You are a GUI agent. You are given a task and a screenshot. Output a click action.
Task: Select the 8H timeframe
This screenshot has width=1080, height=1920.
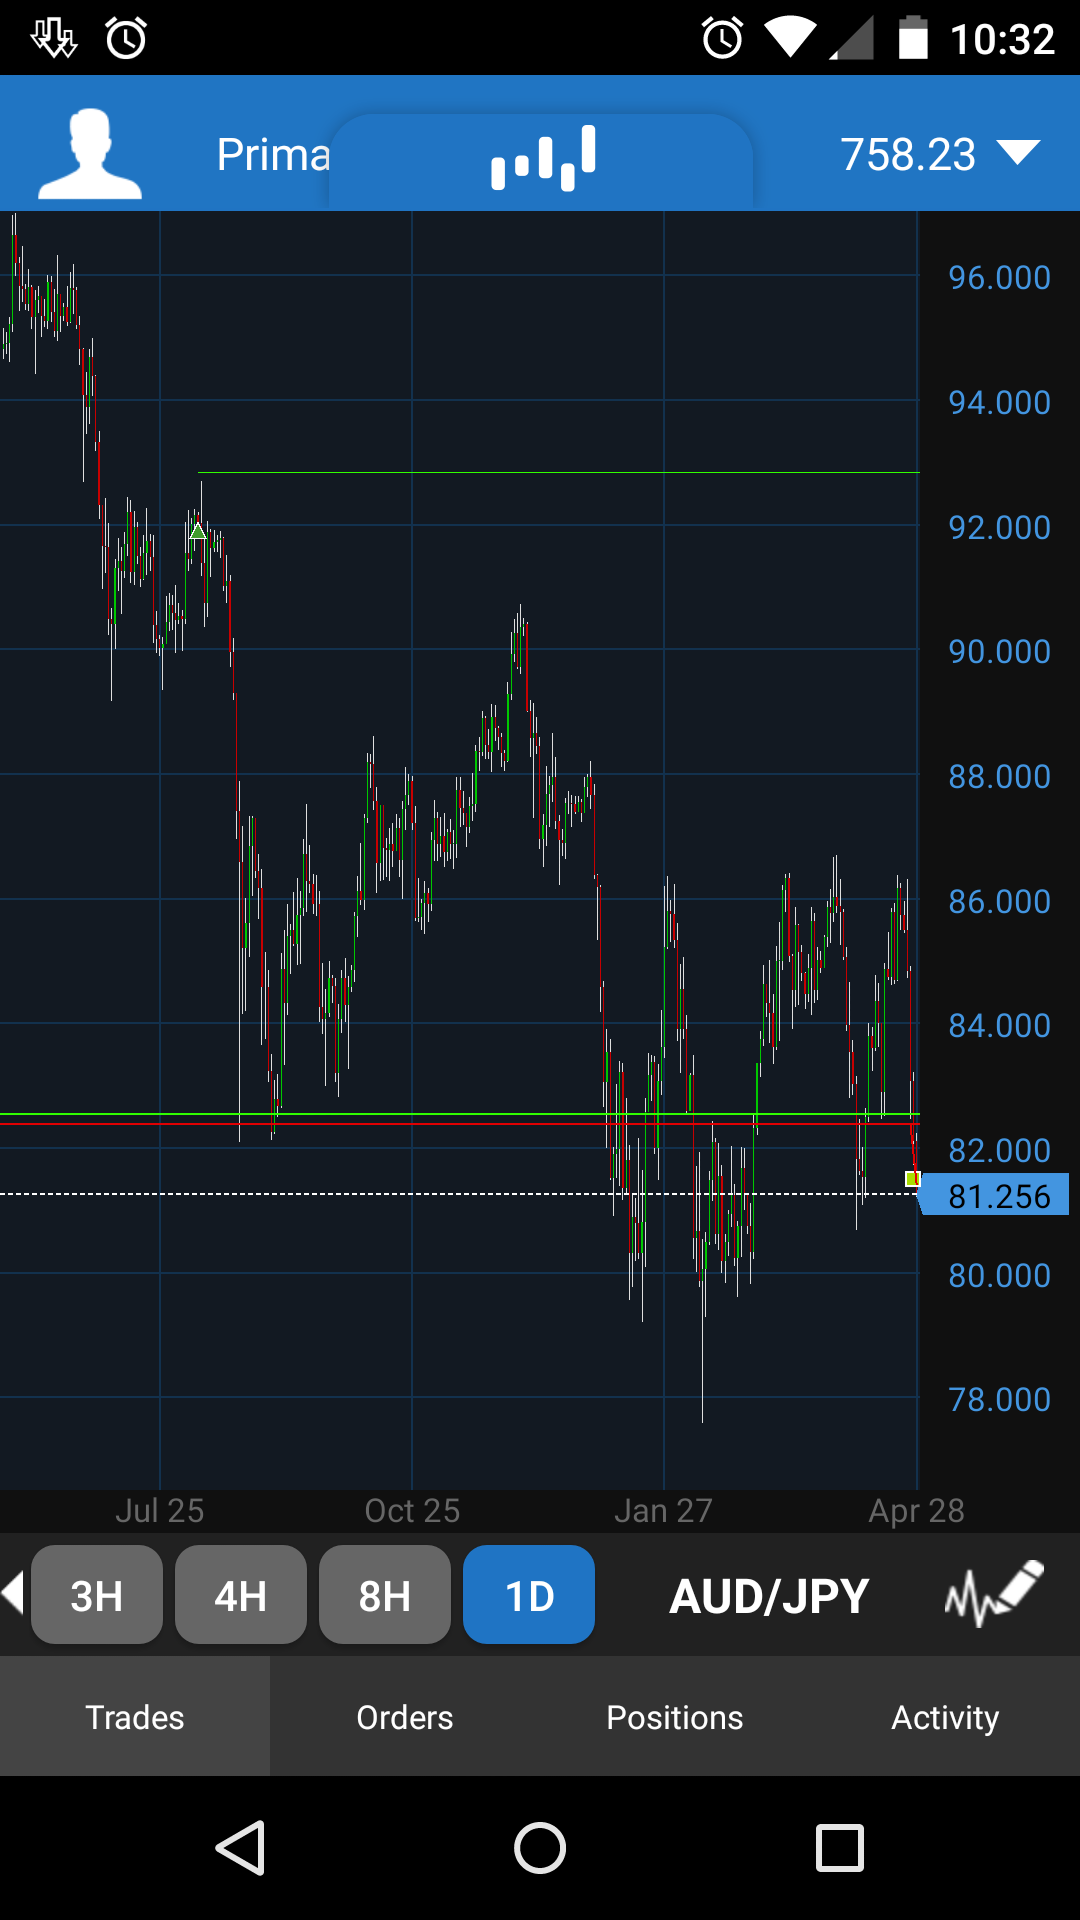[385, 1594]
